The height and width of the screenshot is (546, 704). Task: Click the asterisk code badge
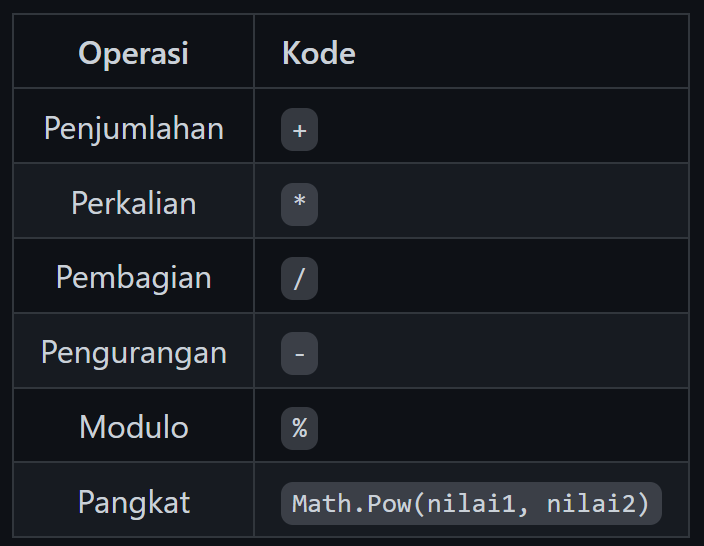click(299, 204)
